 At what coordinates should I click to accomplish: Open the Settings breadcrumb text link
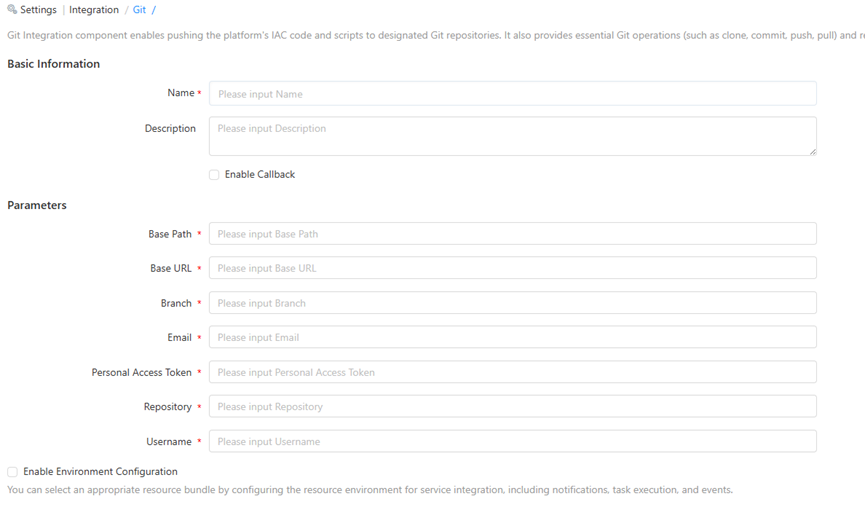[38, 10]
